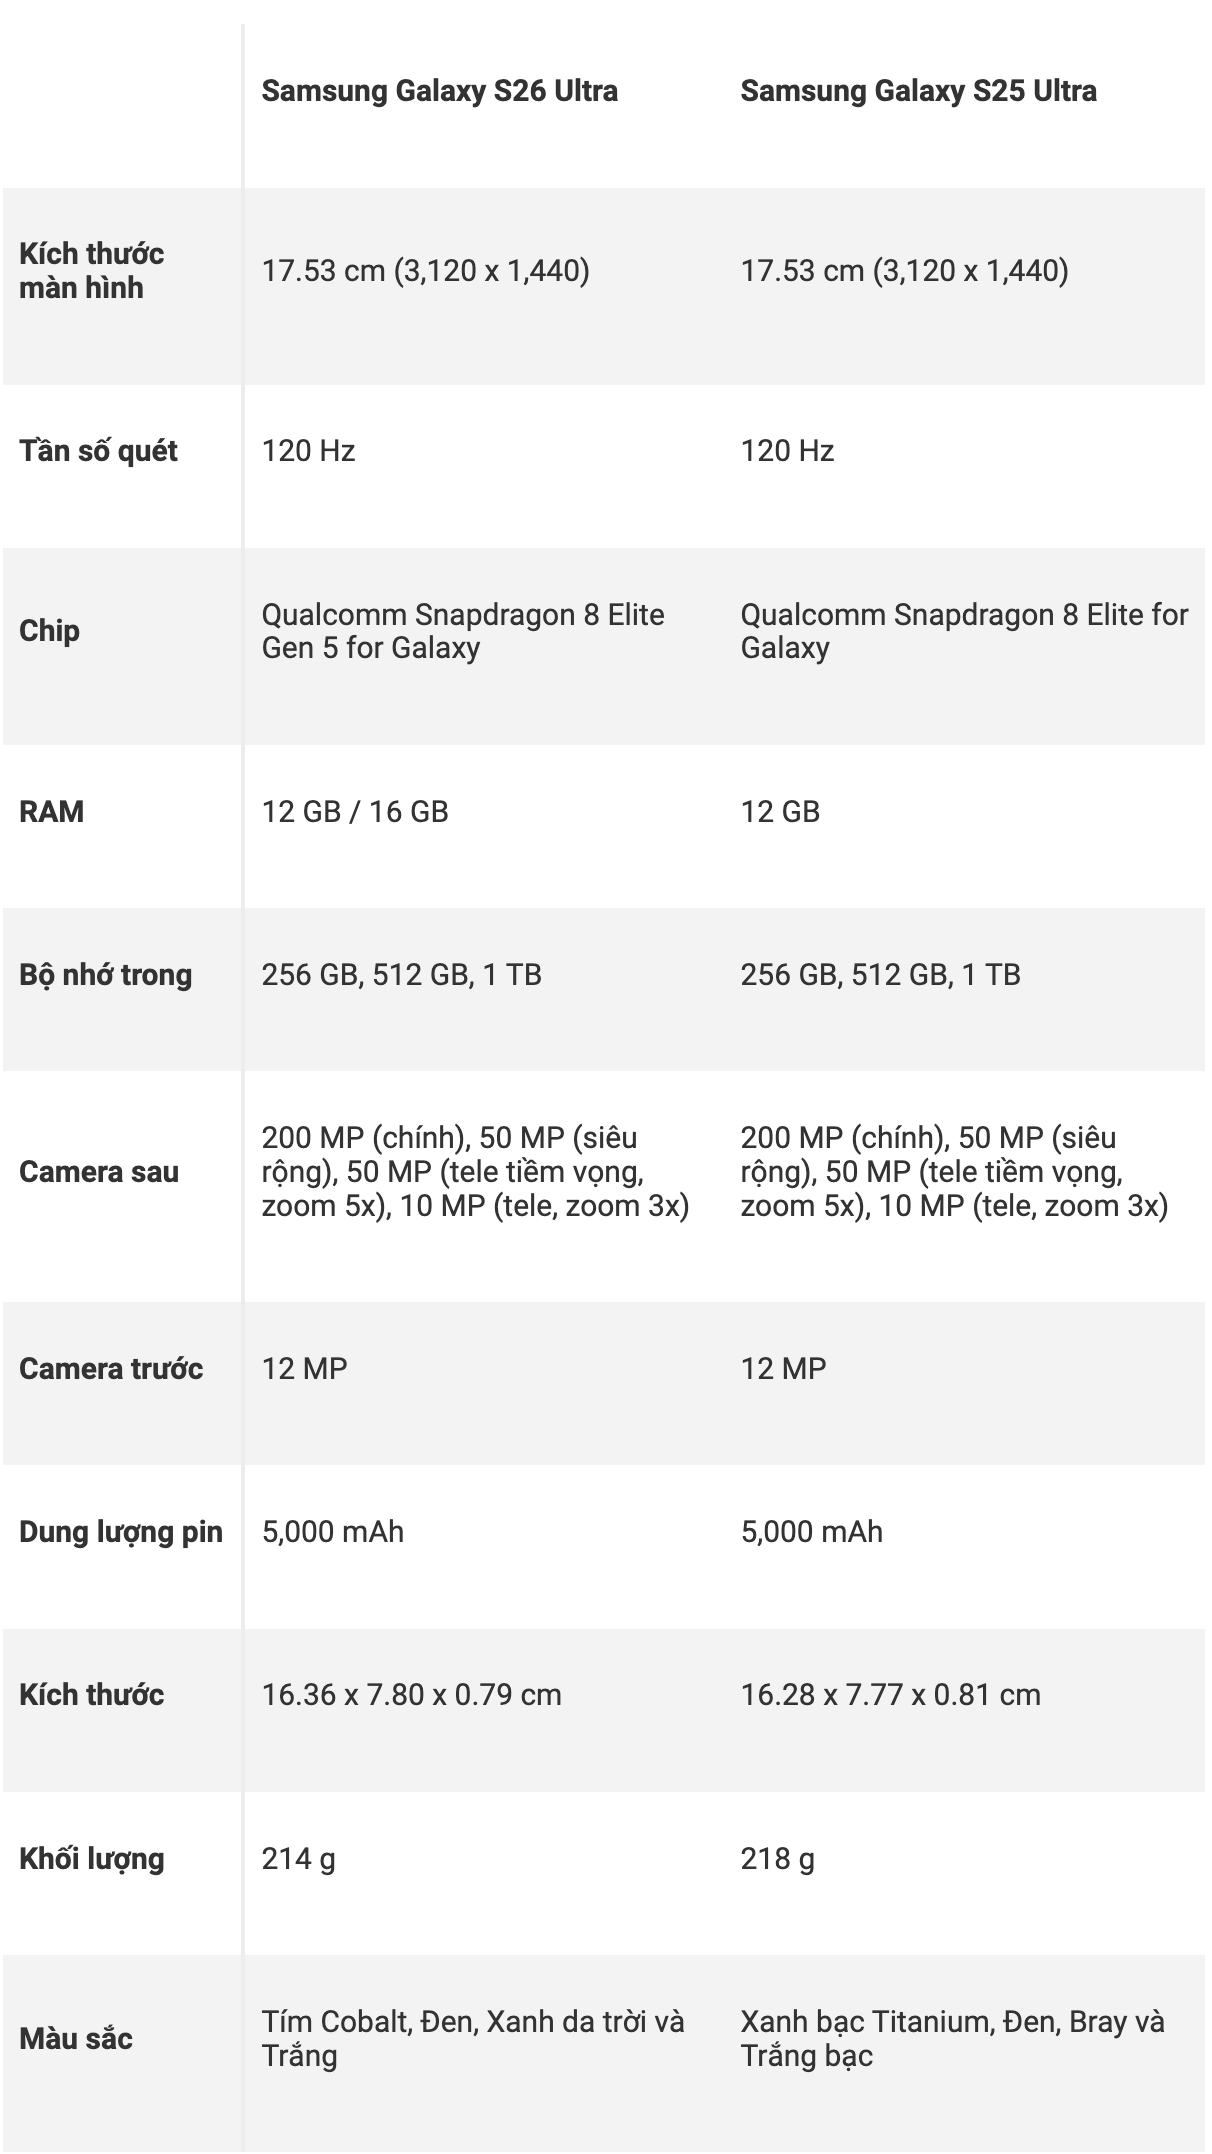This screenshot has height=2154, width=1212.
Task: Select the Chip row label
Action: pos(49,631)
